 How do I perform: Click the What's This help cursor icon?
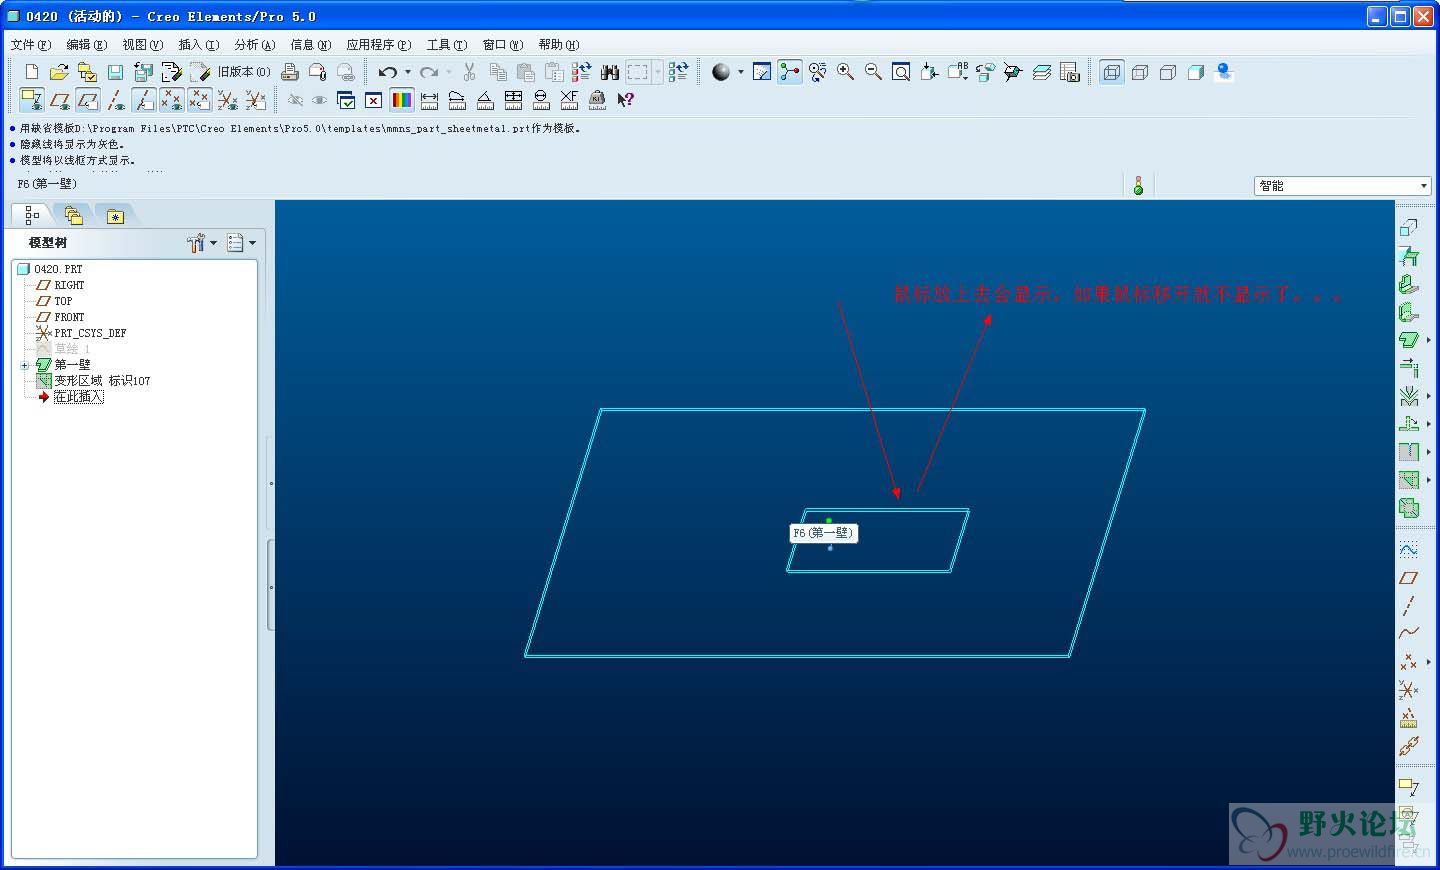[626, 100]
